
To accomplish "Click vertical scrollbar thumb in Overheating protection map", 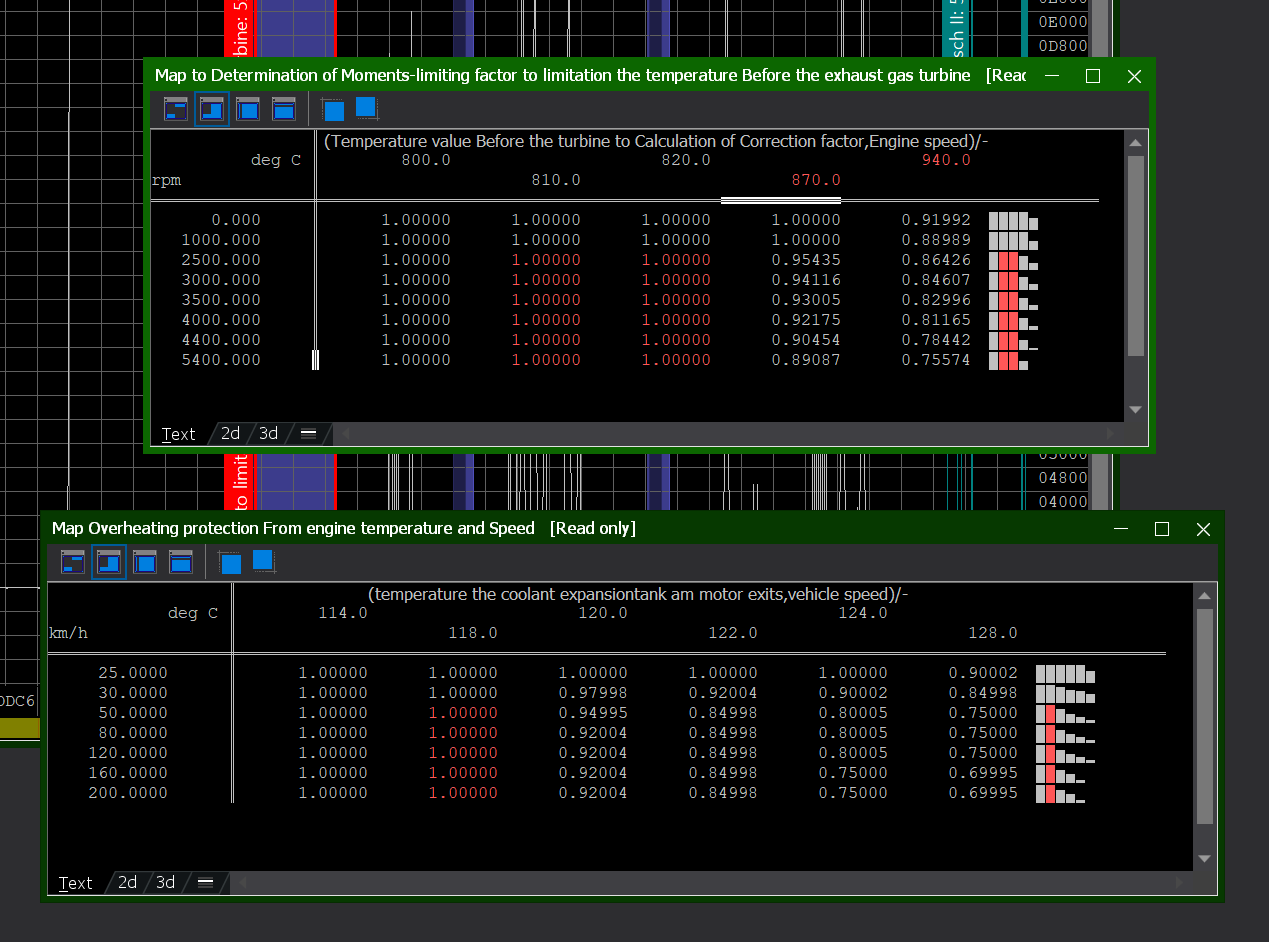I will (1205, 716).
